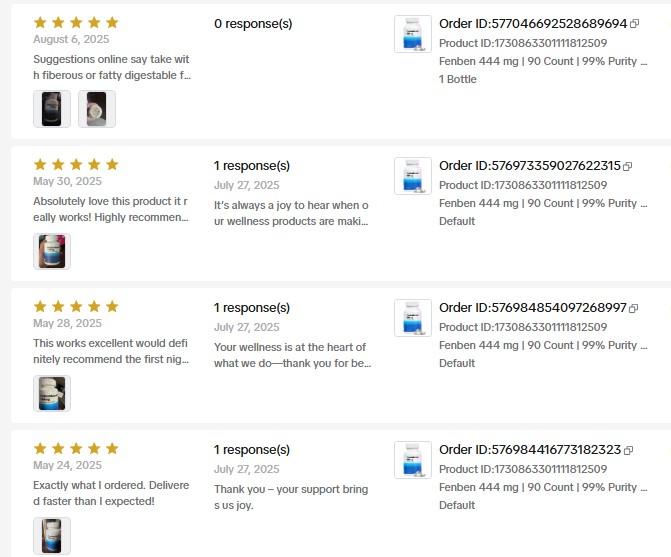Open product image for August 6 order

pos(413,34)
